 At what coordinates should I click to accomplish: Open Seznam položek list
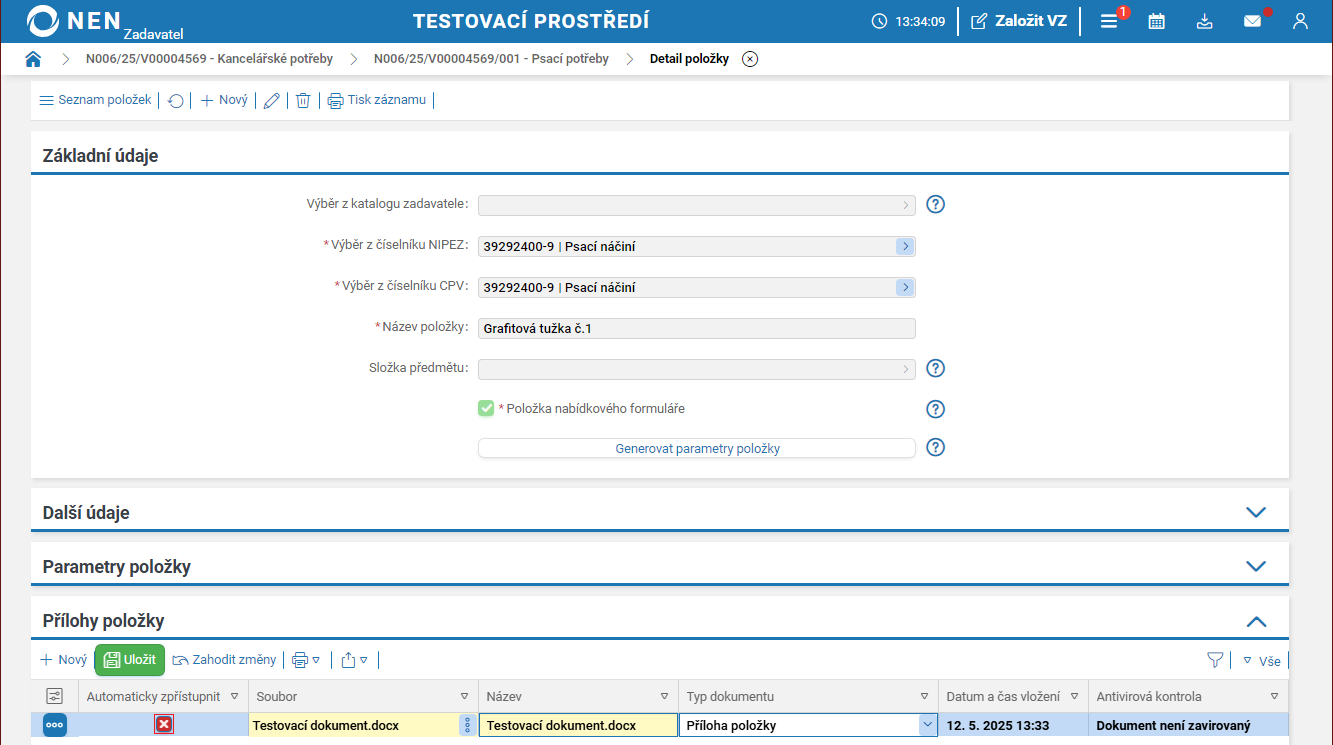(95, 100)
